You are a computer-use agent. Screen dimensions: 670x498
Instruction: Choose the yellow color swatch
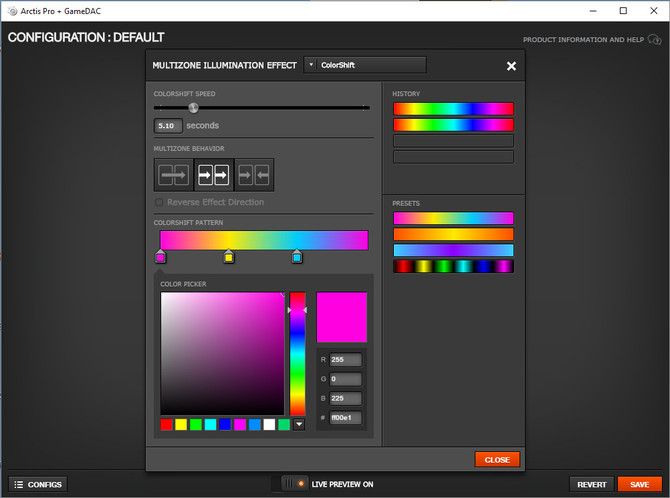[x=181, y=424]
